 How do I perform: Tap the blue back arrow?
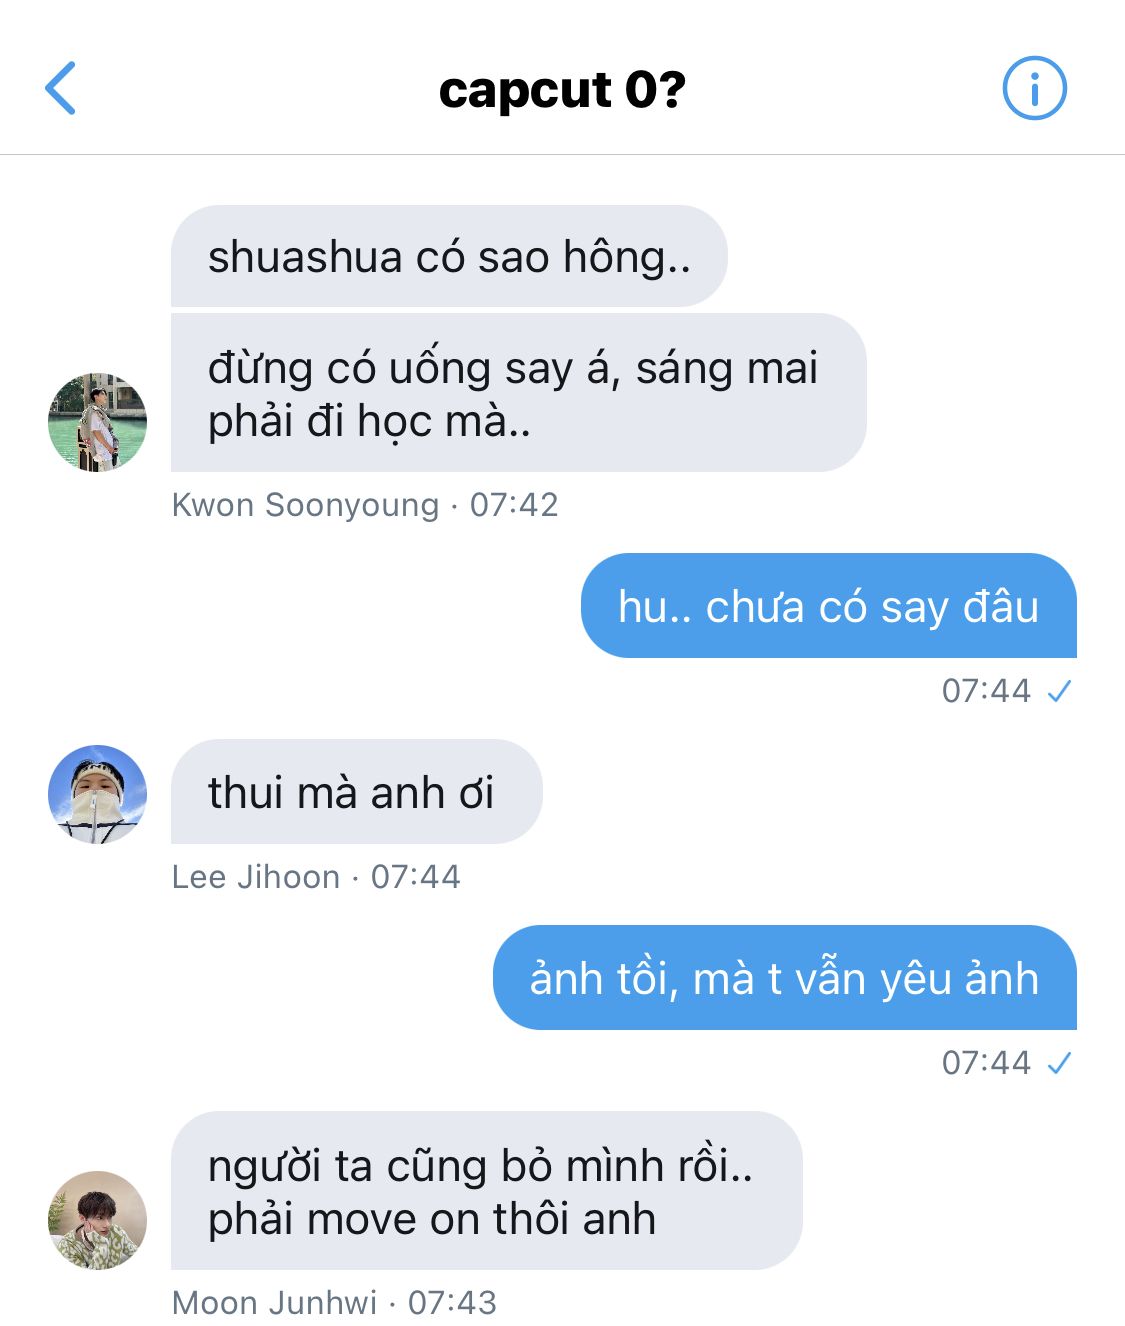[x=60, y=88]
